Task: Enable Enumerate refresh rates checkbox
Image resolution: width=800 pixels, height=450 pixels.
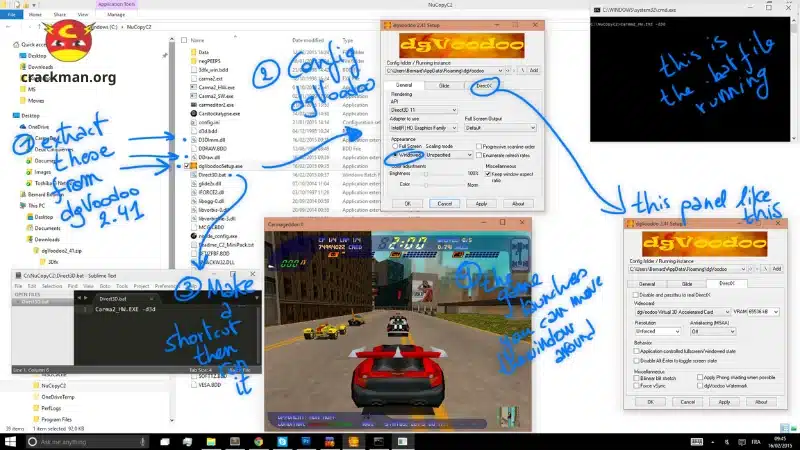Action: [x=479, y=155]
